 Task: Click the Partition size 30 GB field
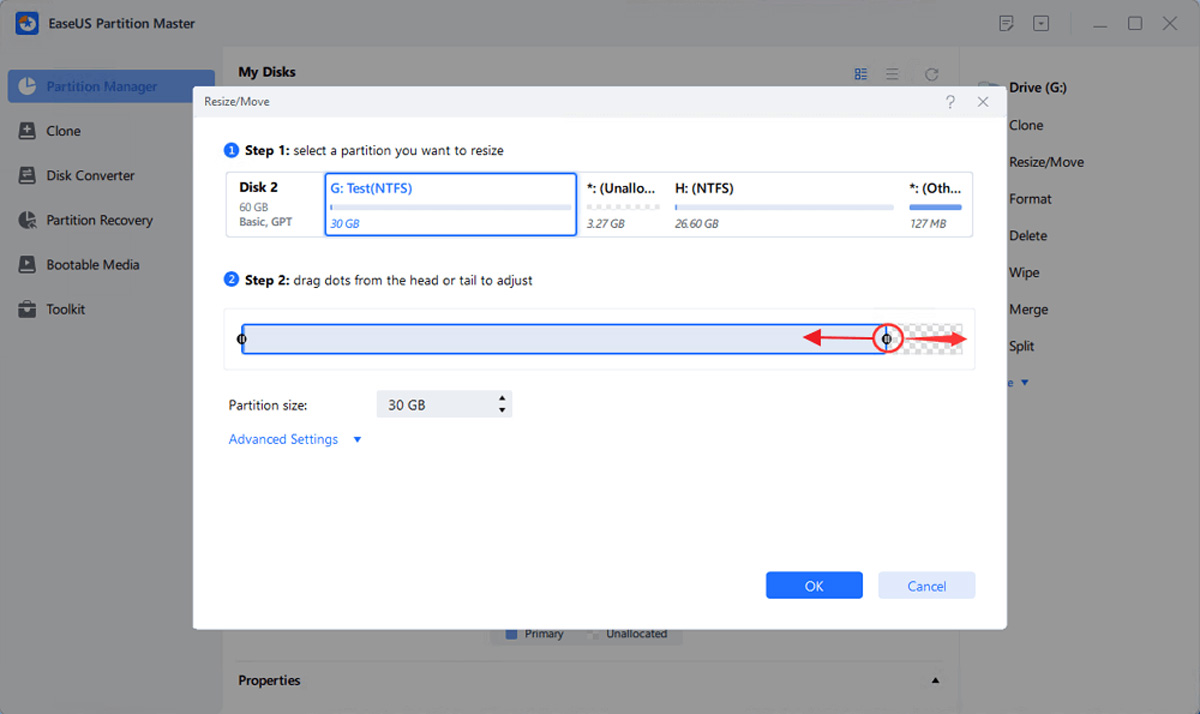[x=436, y=405]
